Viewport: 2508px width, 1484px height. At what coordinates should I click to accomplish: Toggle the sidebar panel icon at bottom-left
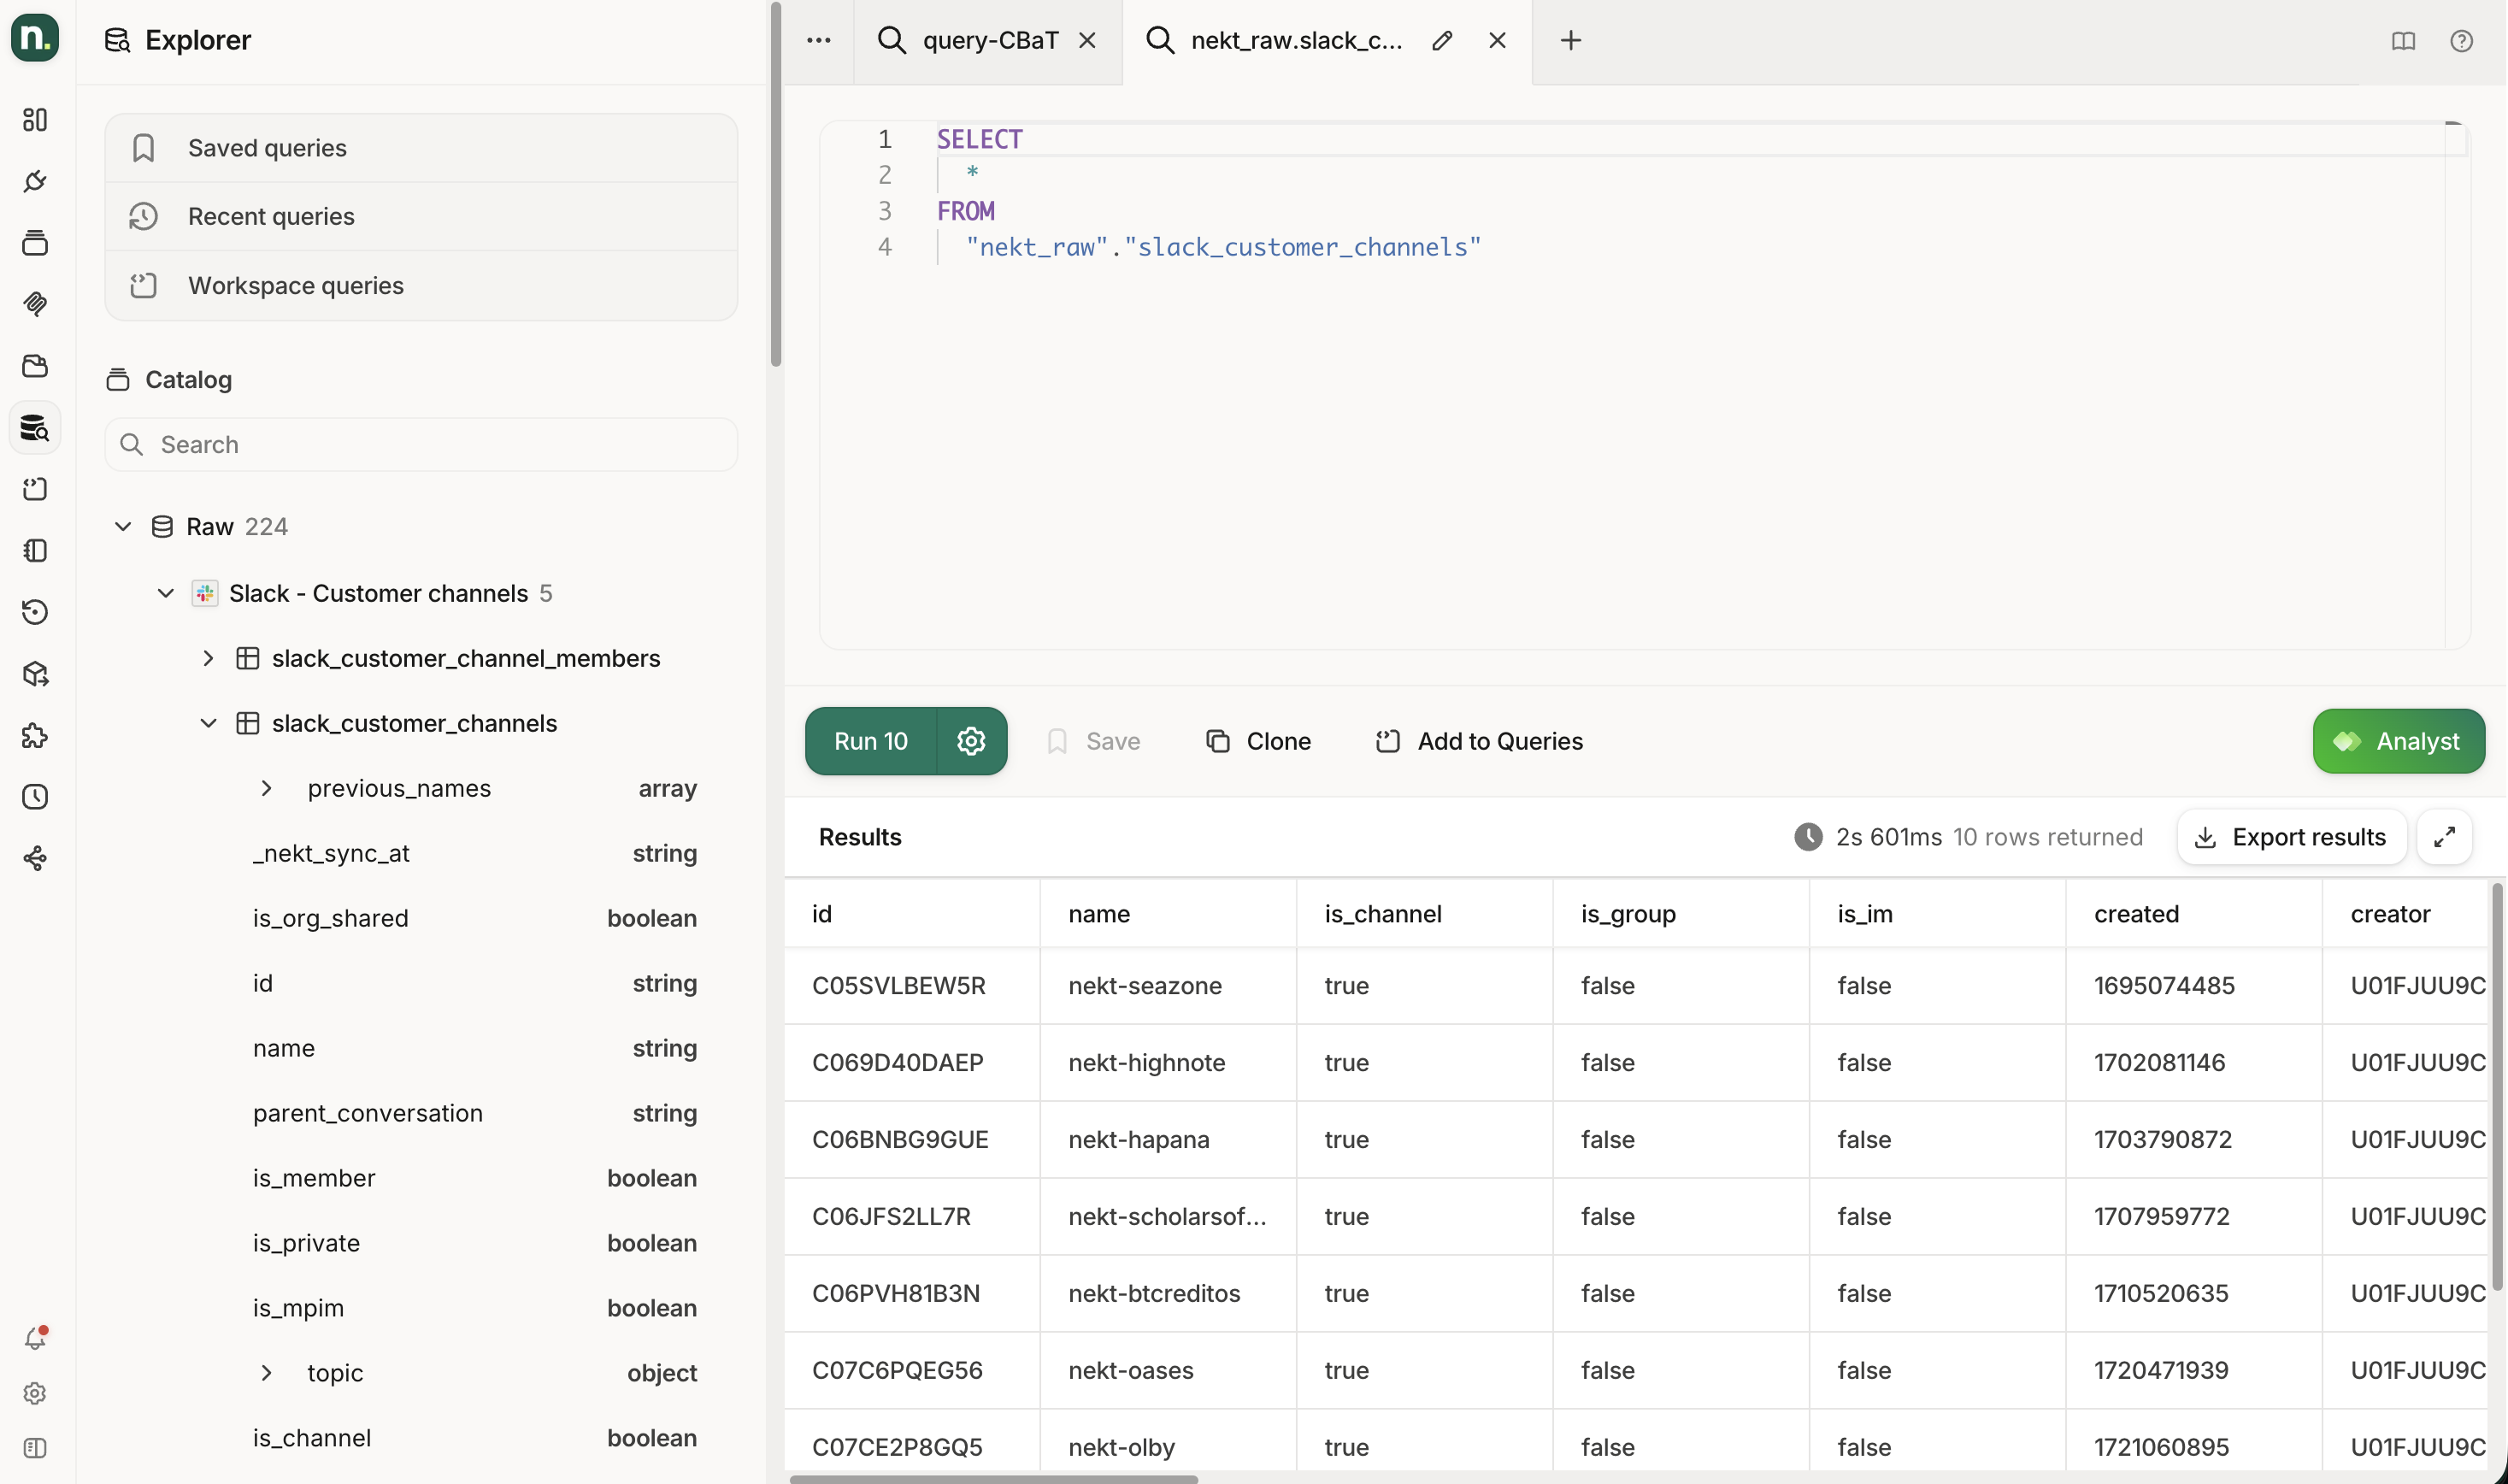point(35,1448)
